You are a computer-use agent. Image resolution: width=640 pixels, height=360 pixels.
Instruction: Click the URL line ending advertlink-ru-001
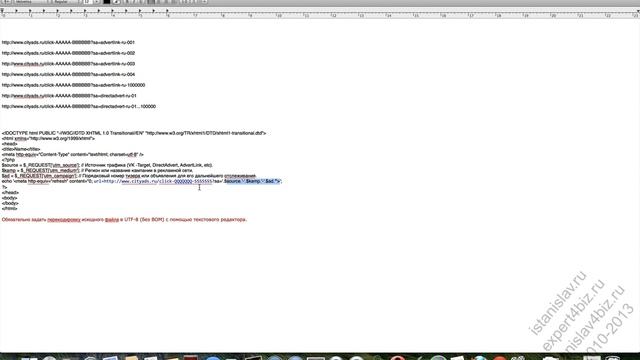[68, 42]
